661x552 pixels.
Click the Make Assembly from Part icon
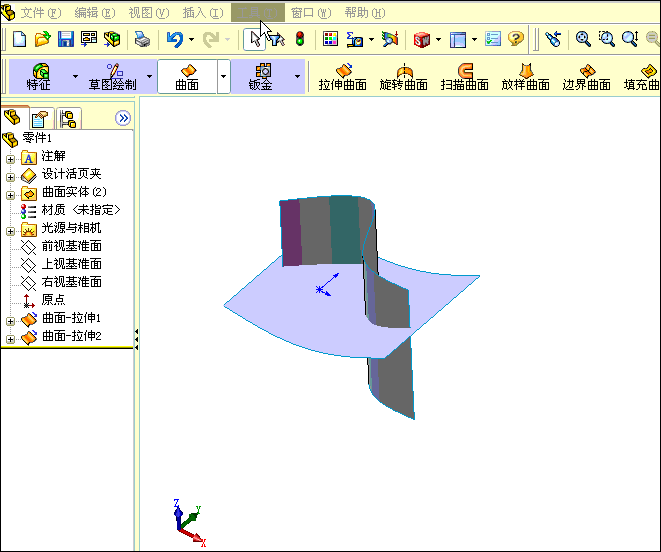(x=112, y=39)
